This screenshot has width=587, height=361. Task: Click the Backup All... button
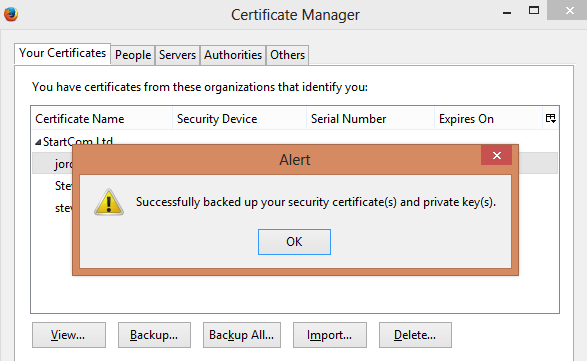coord(242,335)
